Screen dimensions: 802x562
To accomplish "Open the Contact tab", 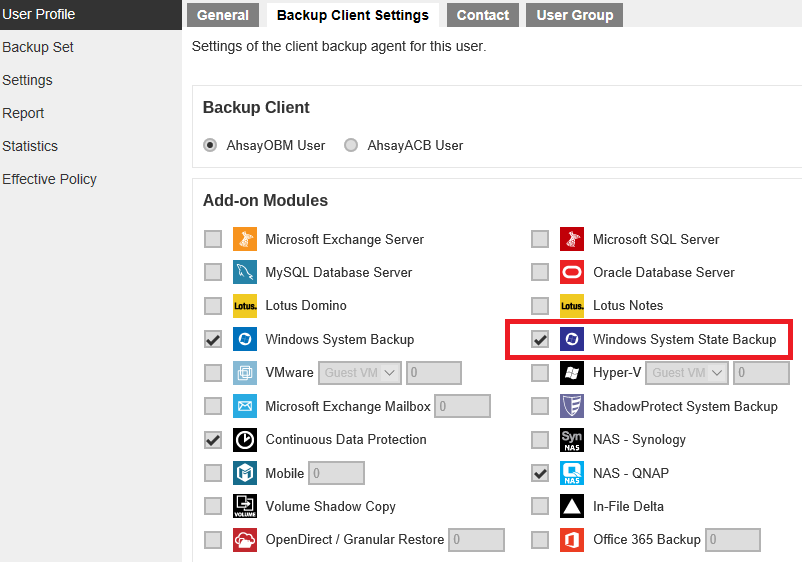I will [x=483, y=15].
